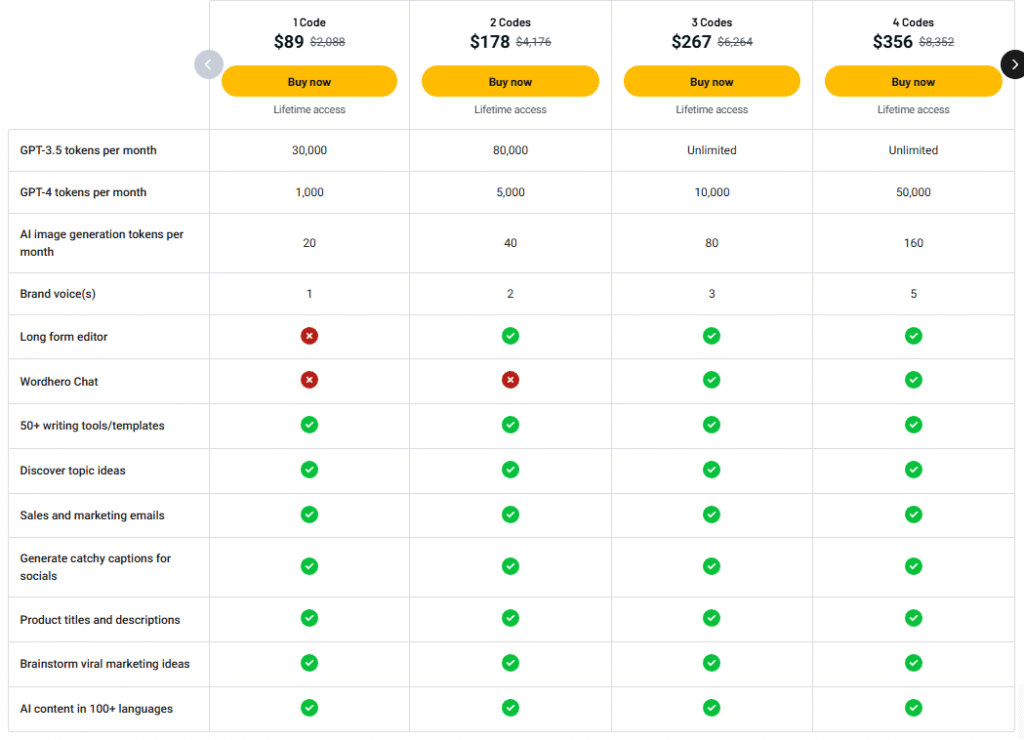Screen dimensions: 1024x740
Task: Buy now for the 3 Codes plan
Action: [711, 82]
